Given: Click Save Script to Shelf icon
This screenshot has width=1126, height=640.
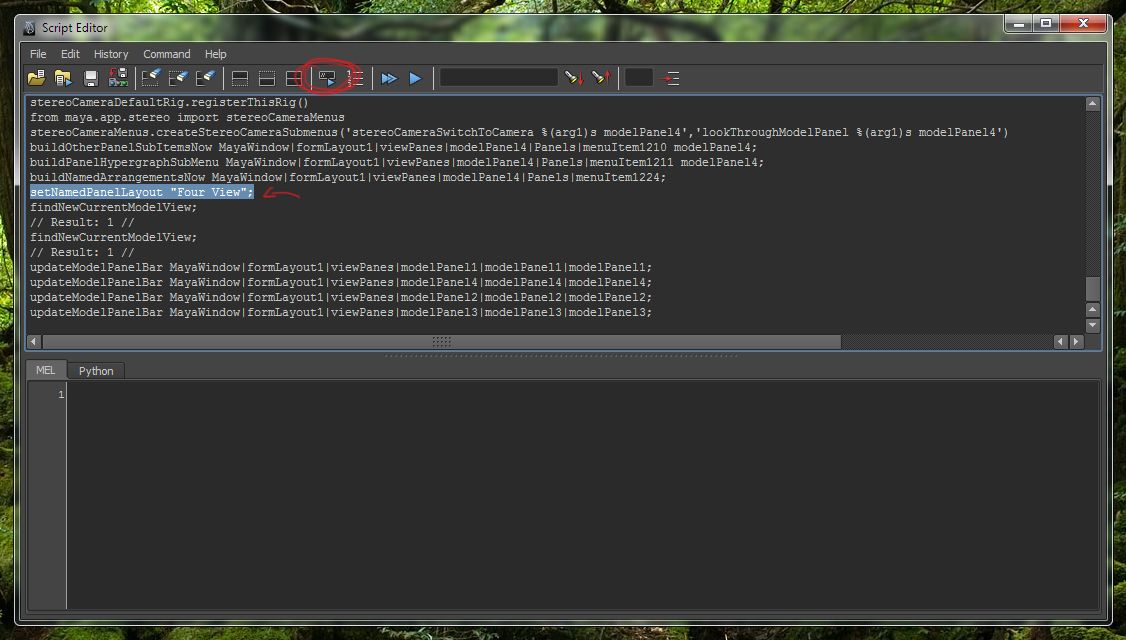Looking at the screenshot, I should coord(118,78).
